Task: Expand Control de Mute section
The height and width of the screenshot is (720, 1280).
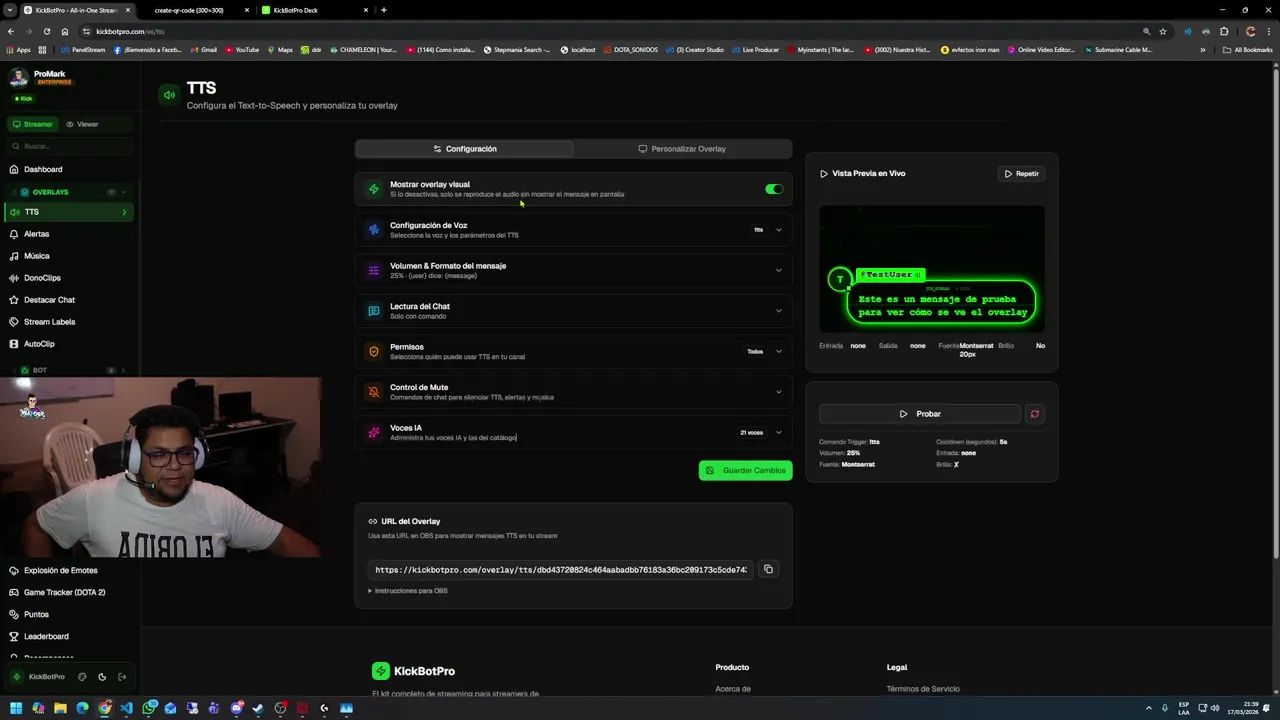Action: point(573,392)
